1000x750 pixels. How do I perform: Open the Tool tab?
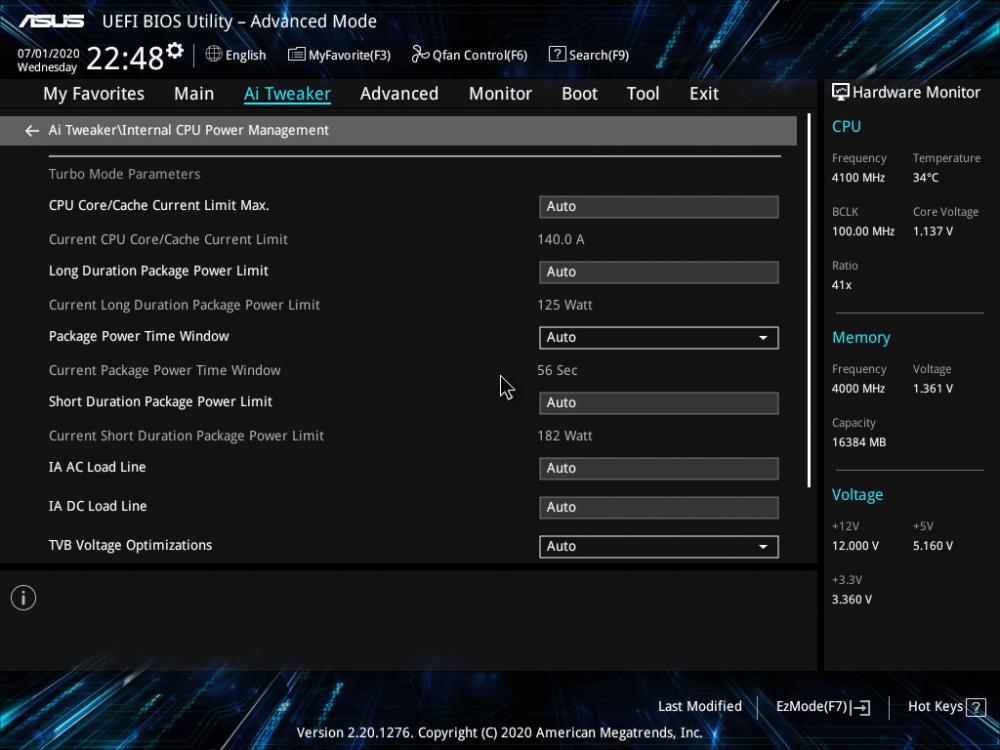643,94
